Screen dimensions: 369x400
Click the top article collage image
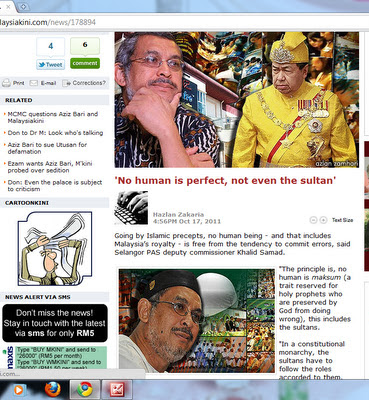(237, 100)
